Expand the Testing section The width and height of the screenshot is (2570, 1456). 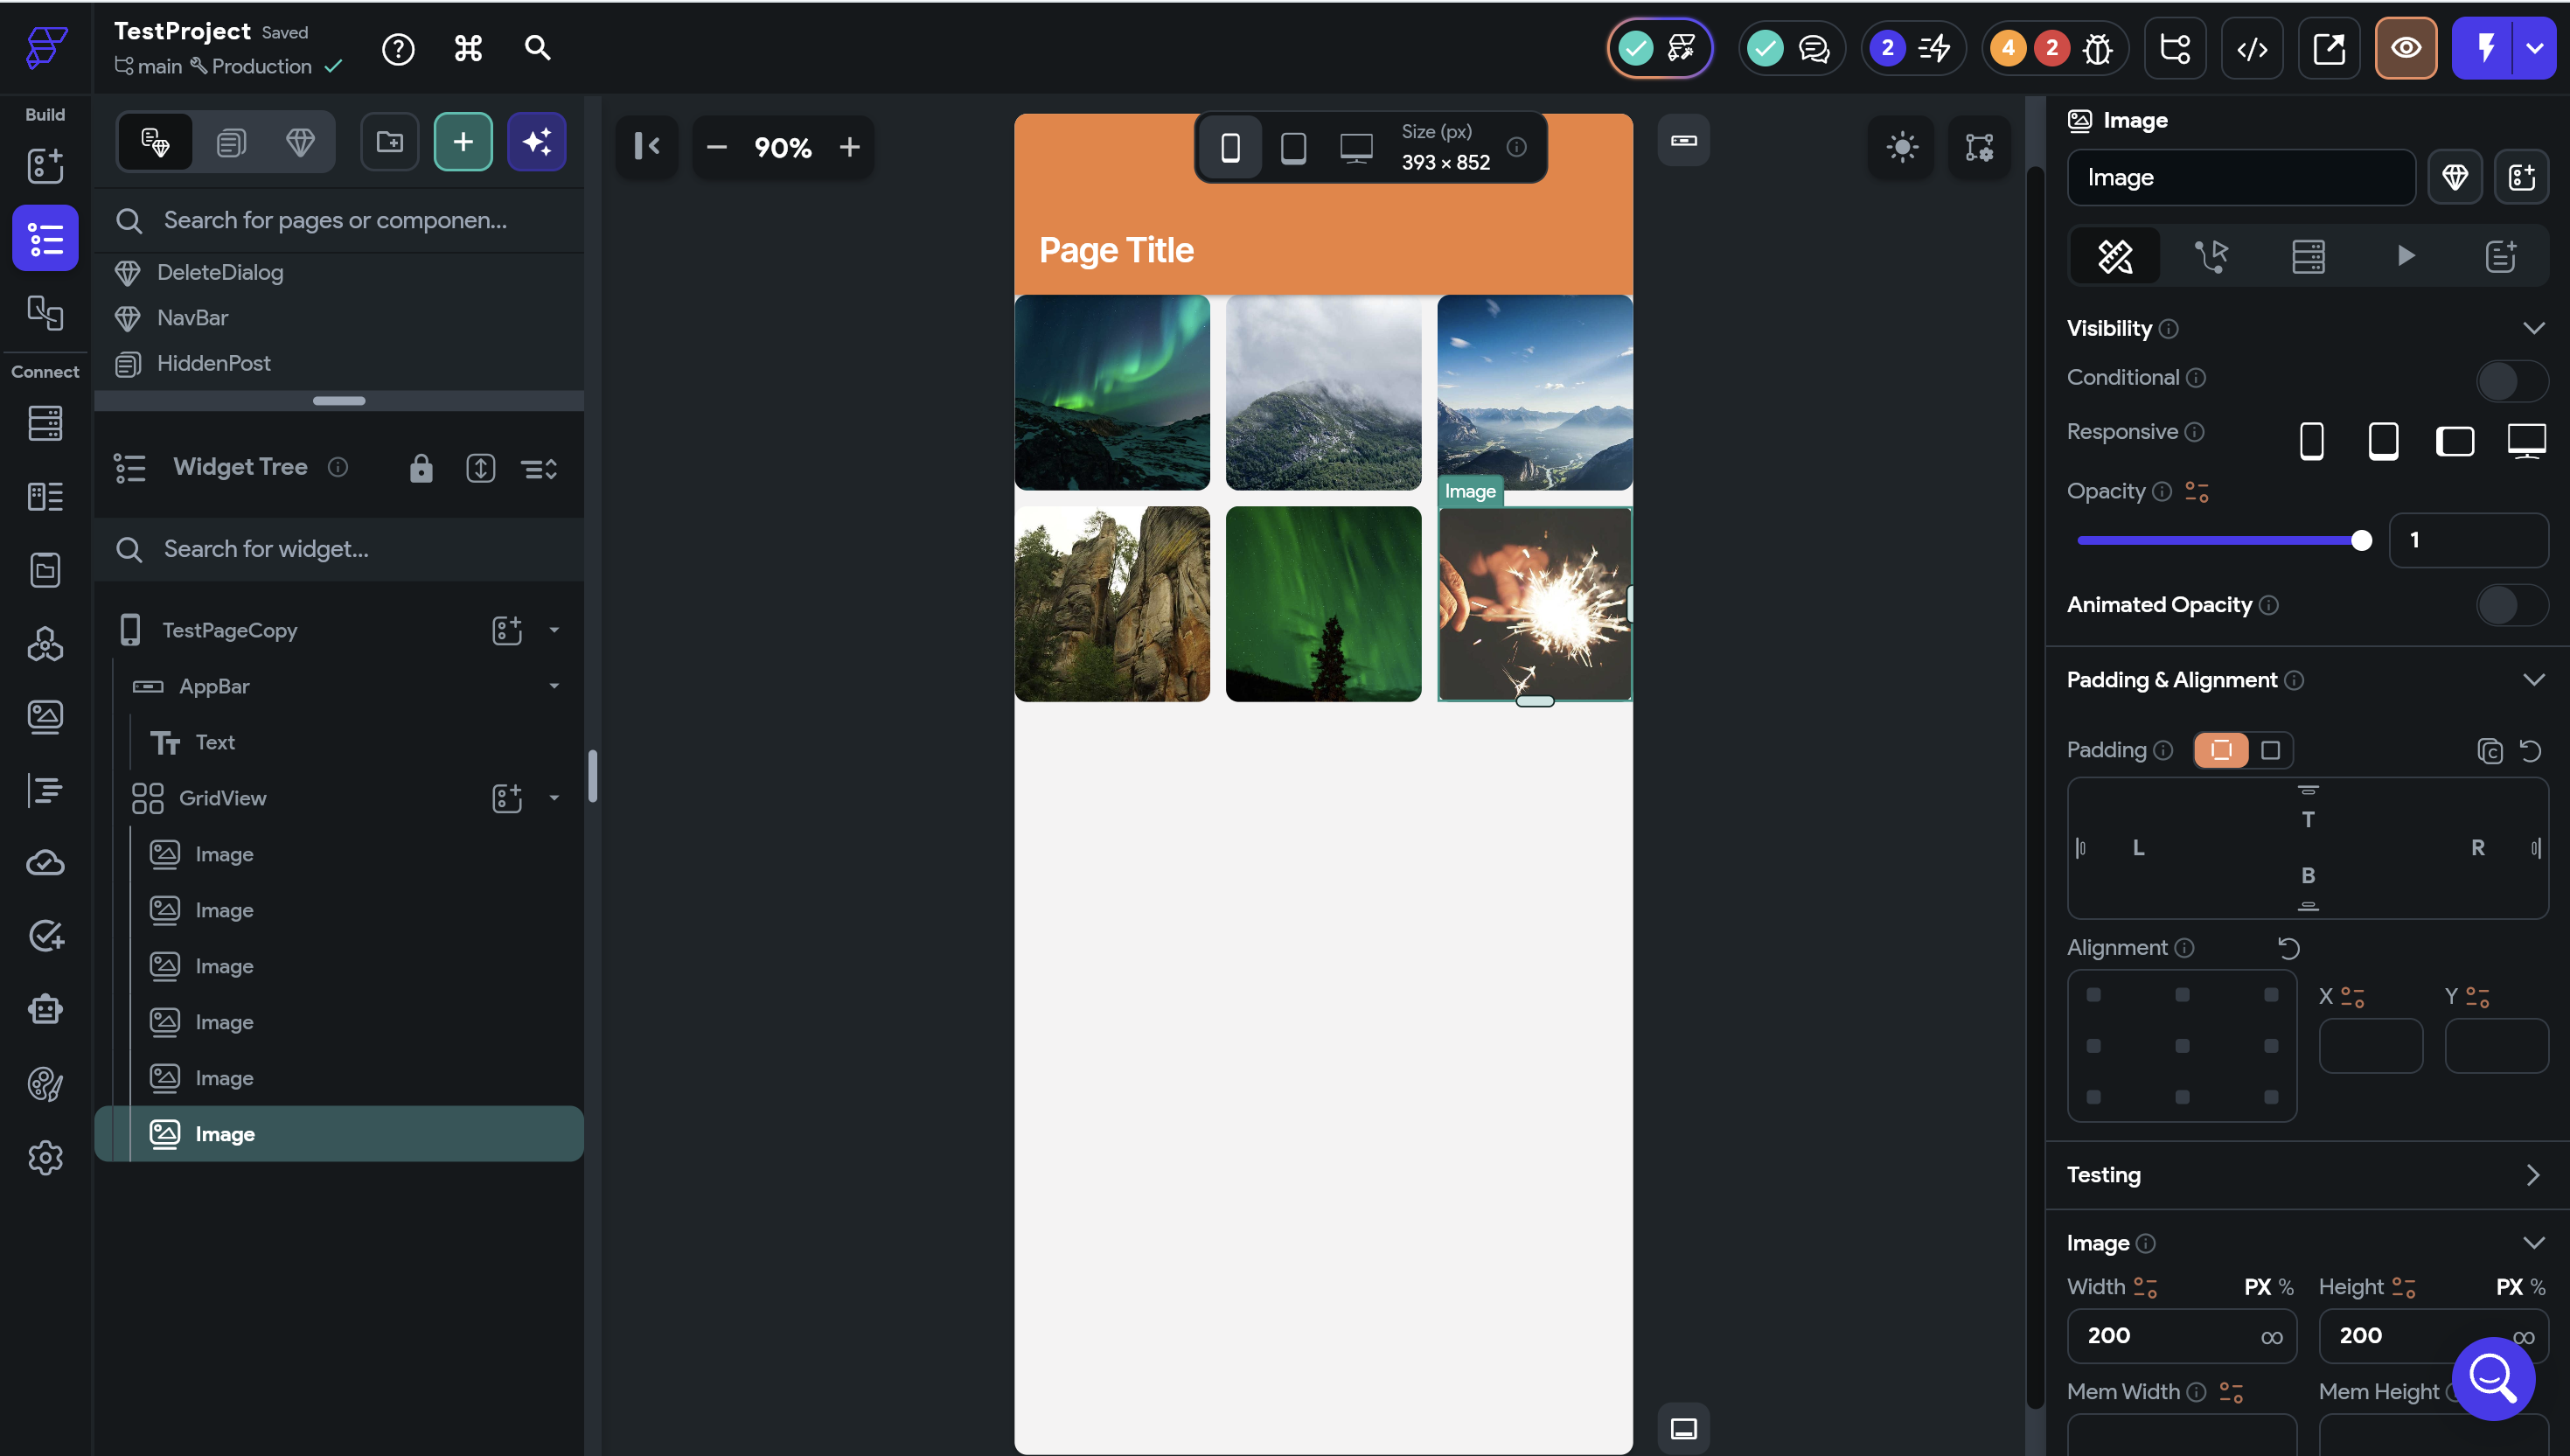click(2532, 1175)
